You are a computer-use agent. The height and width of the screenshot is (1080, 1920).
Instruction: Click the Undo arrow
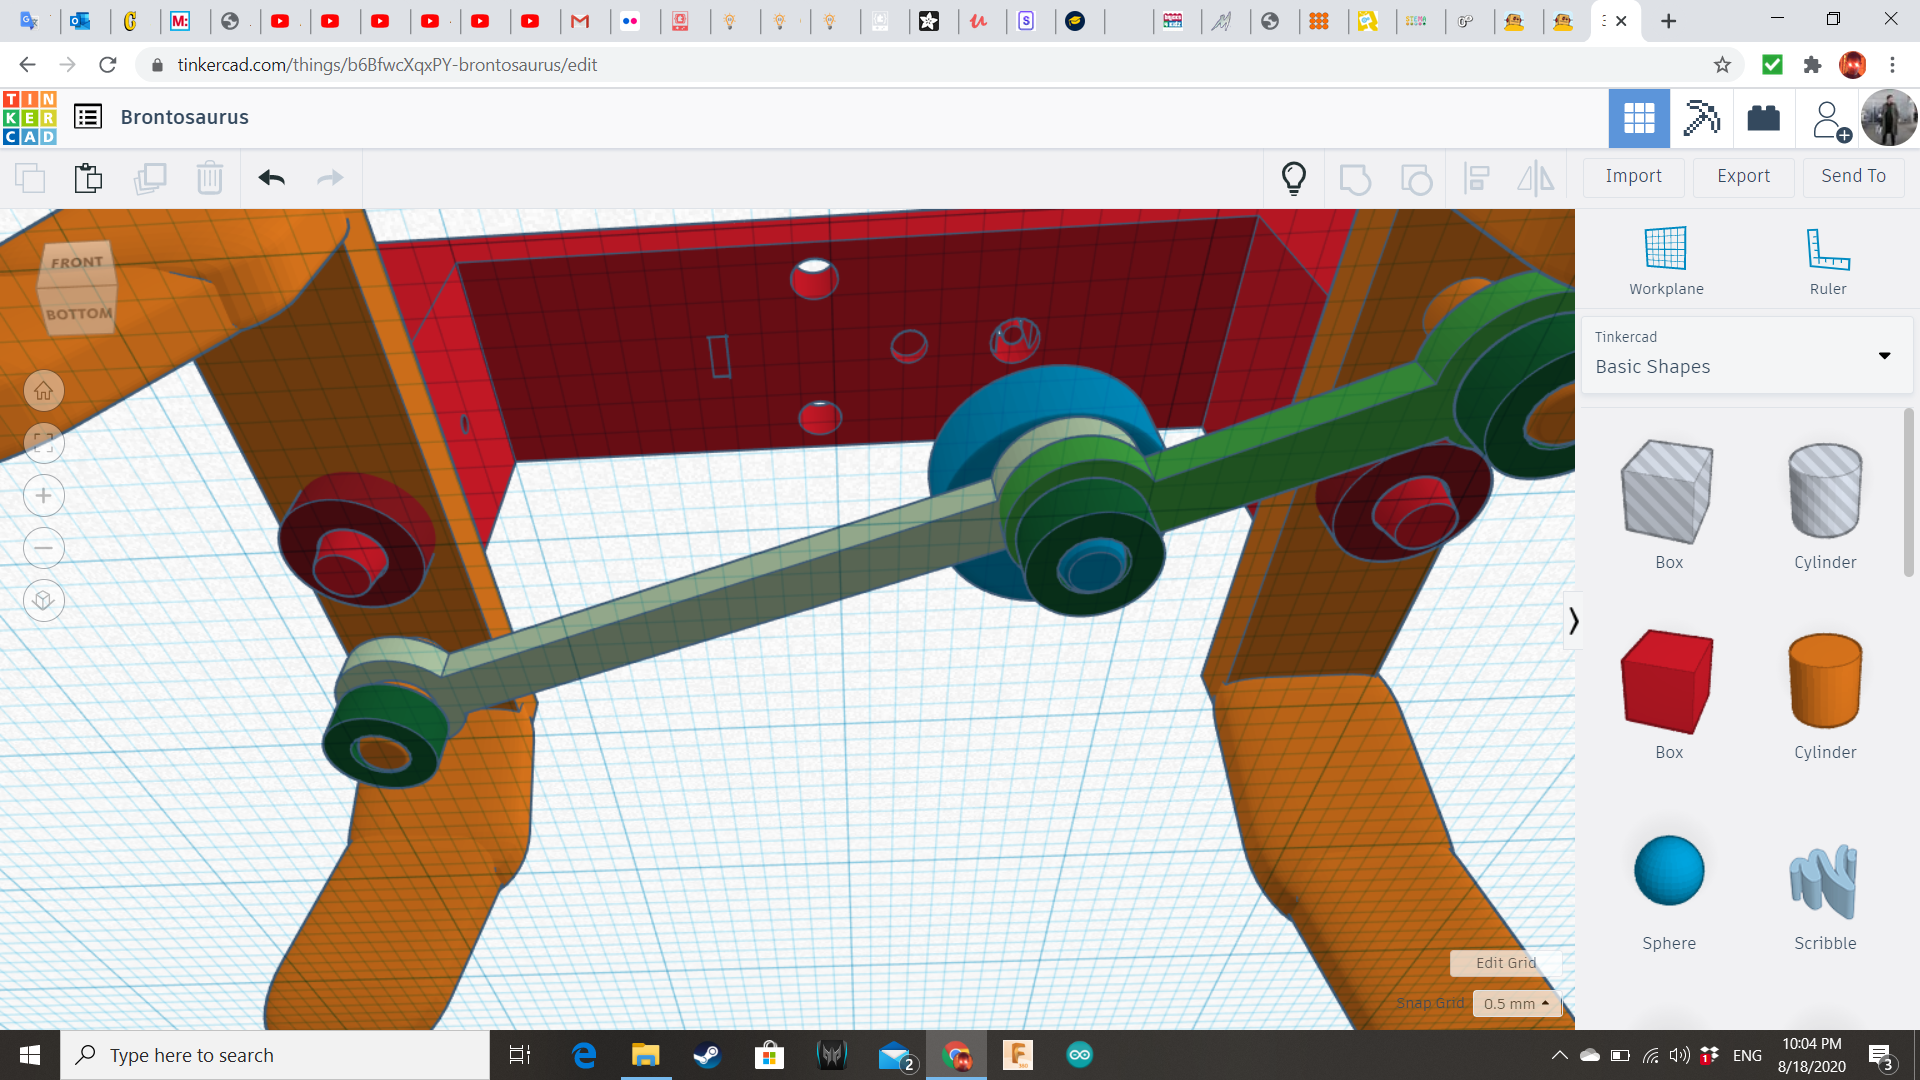pyautogui.click(x=271, y=178)
